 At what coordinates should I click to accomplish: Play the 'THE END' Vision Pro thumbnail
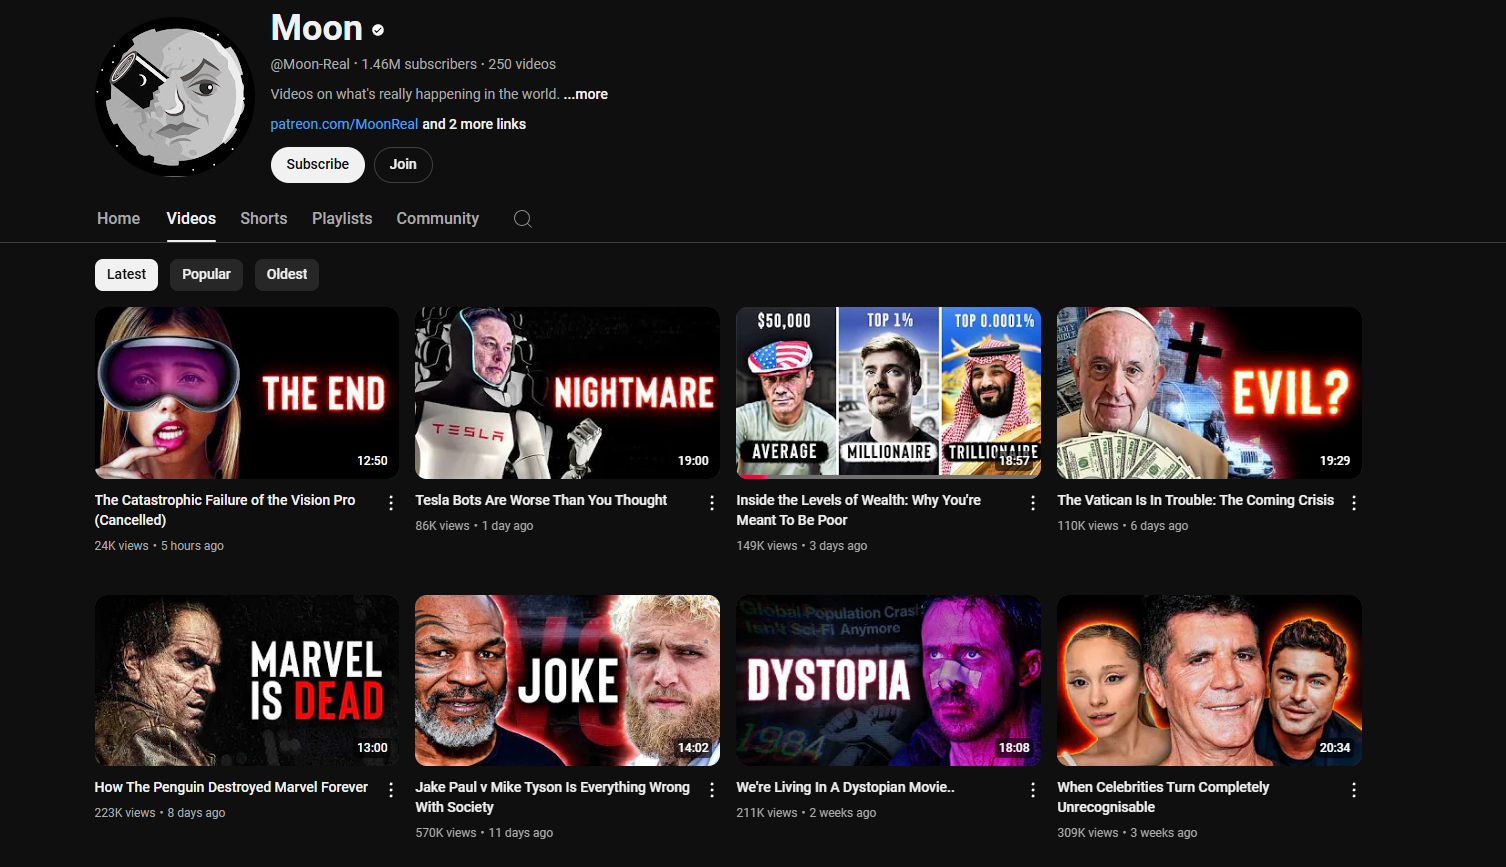point(247,393)
